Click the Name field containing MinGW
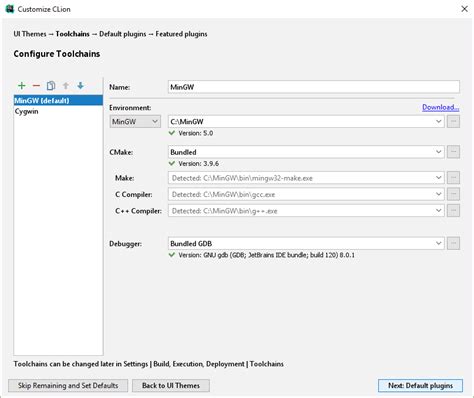474x398 pixels. coord(314,87)
